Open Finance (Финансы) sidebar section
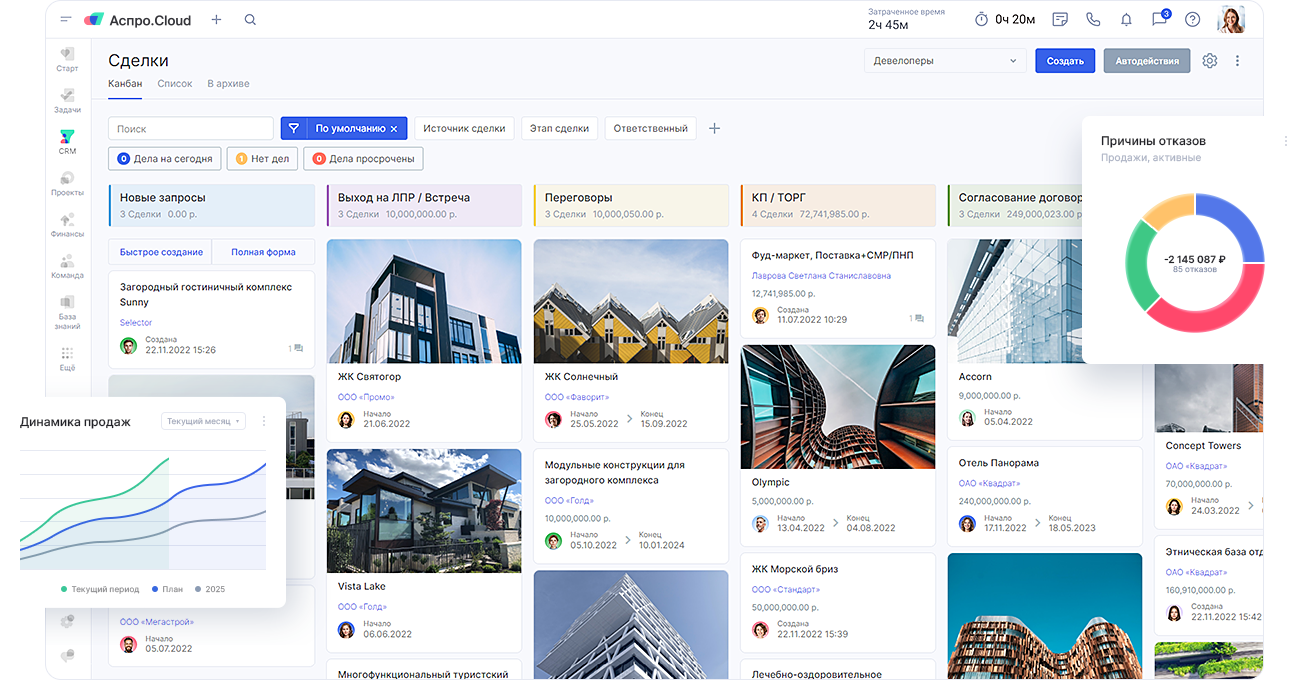This screenshot has width=1308, height=680. tap(67, 224)
